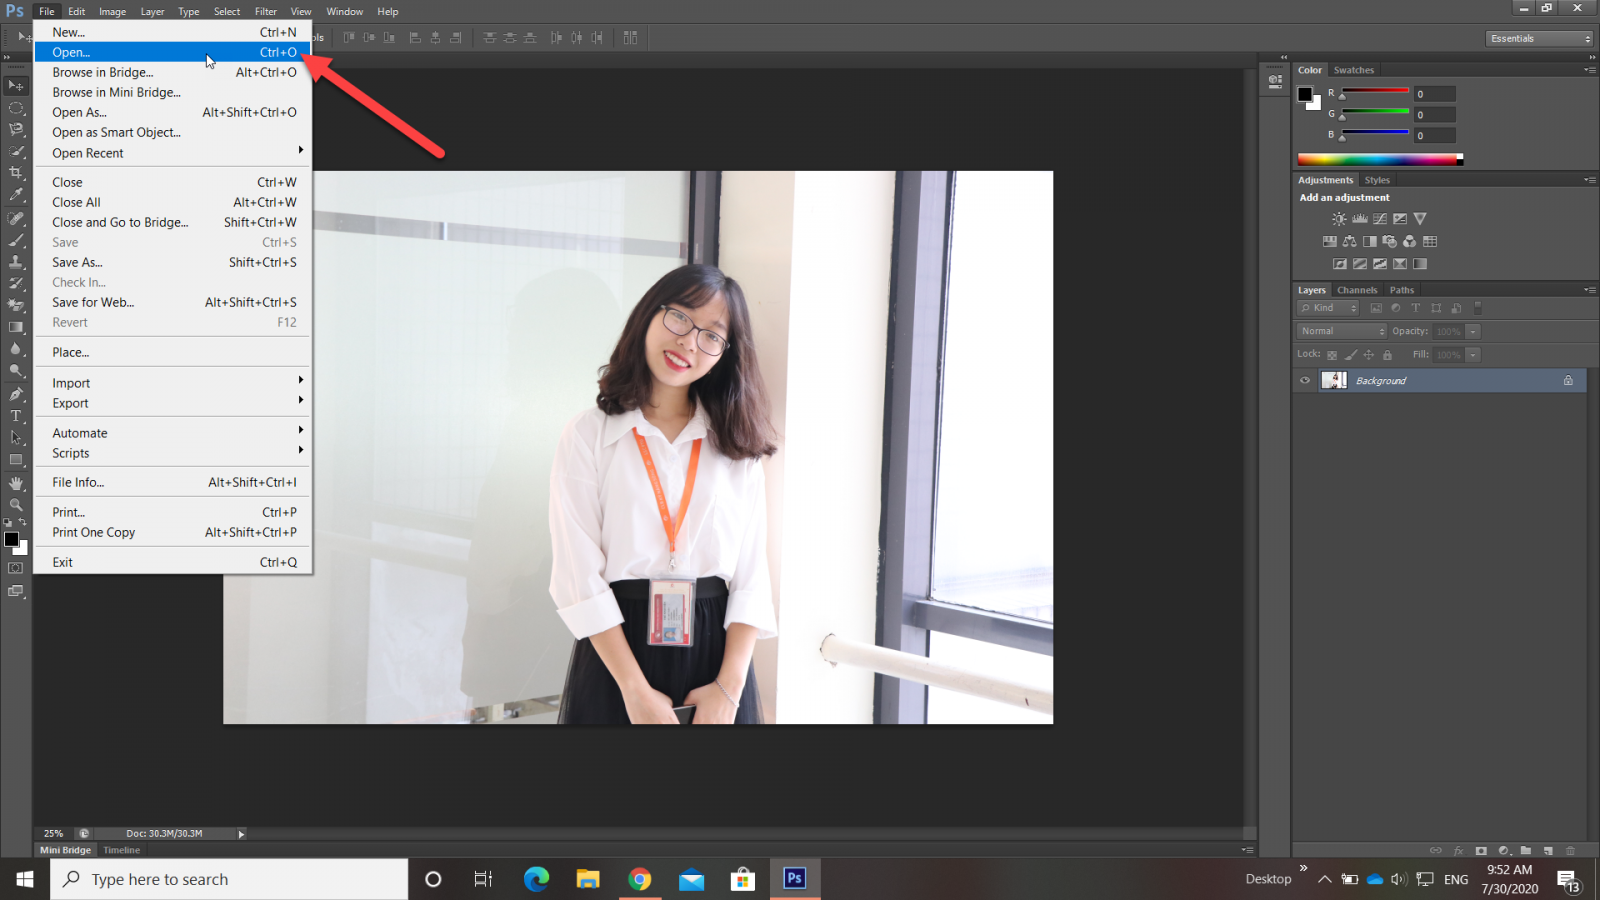Open the Swatches tab
Viewport: 1600px width, 900px height.
click(1353, 70)
